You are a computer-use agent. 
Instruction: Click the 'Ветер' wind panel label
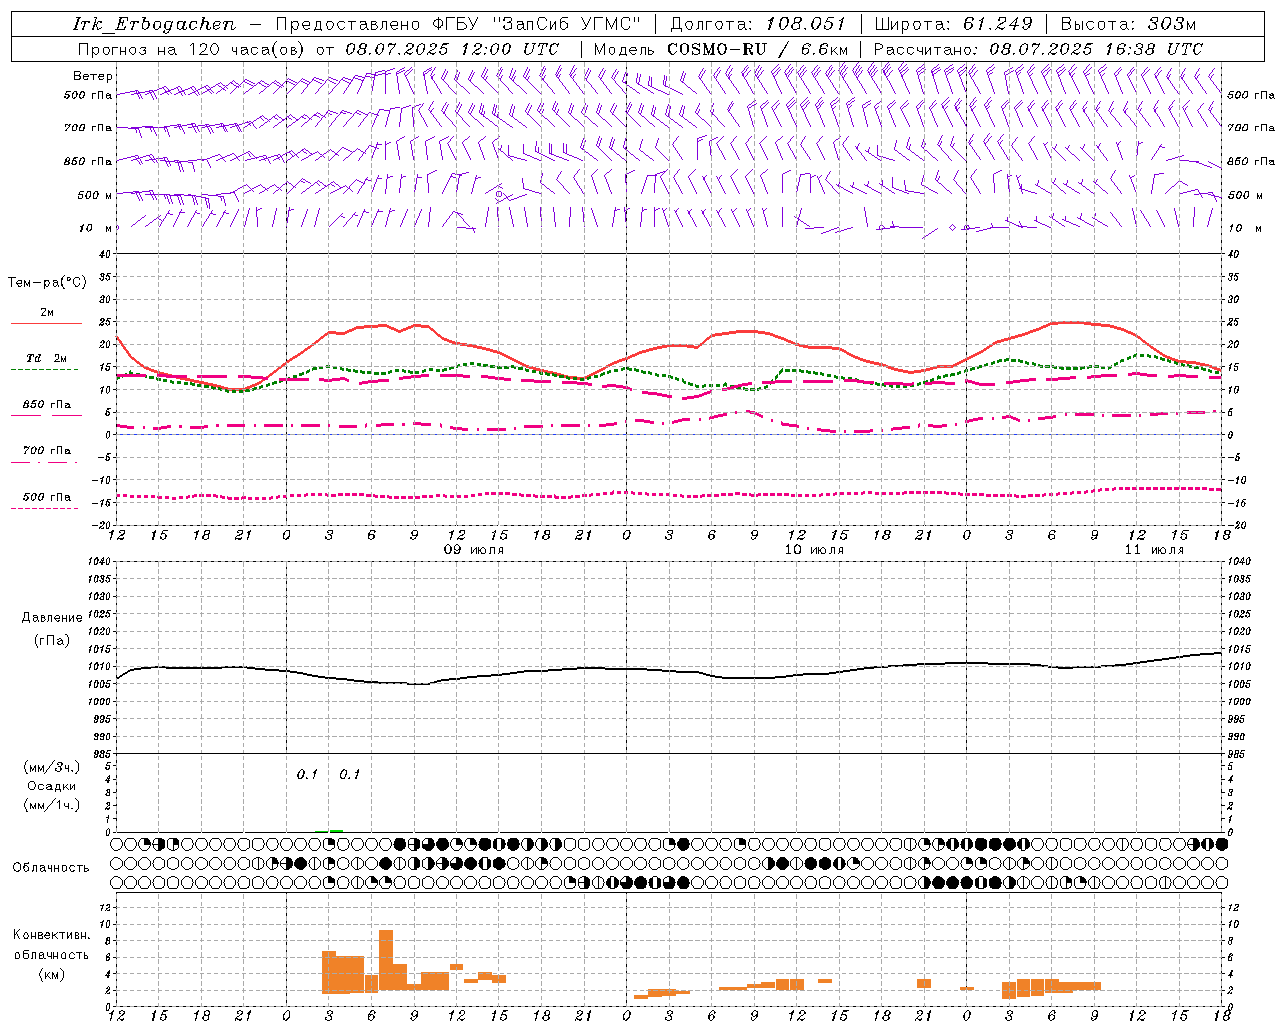tap(92, 76)
